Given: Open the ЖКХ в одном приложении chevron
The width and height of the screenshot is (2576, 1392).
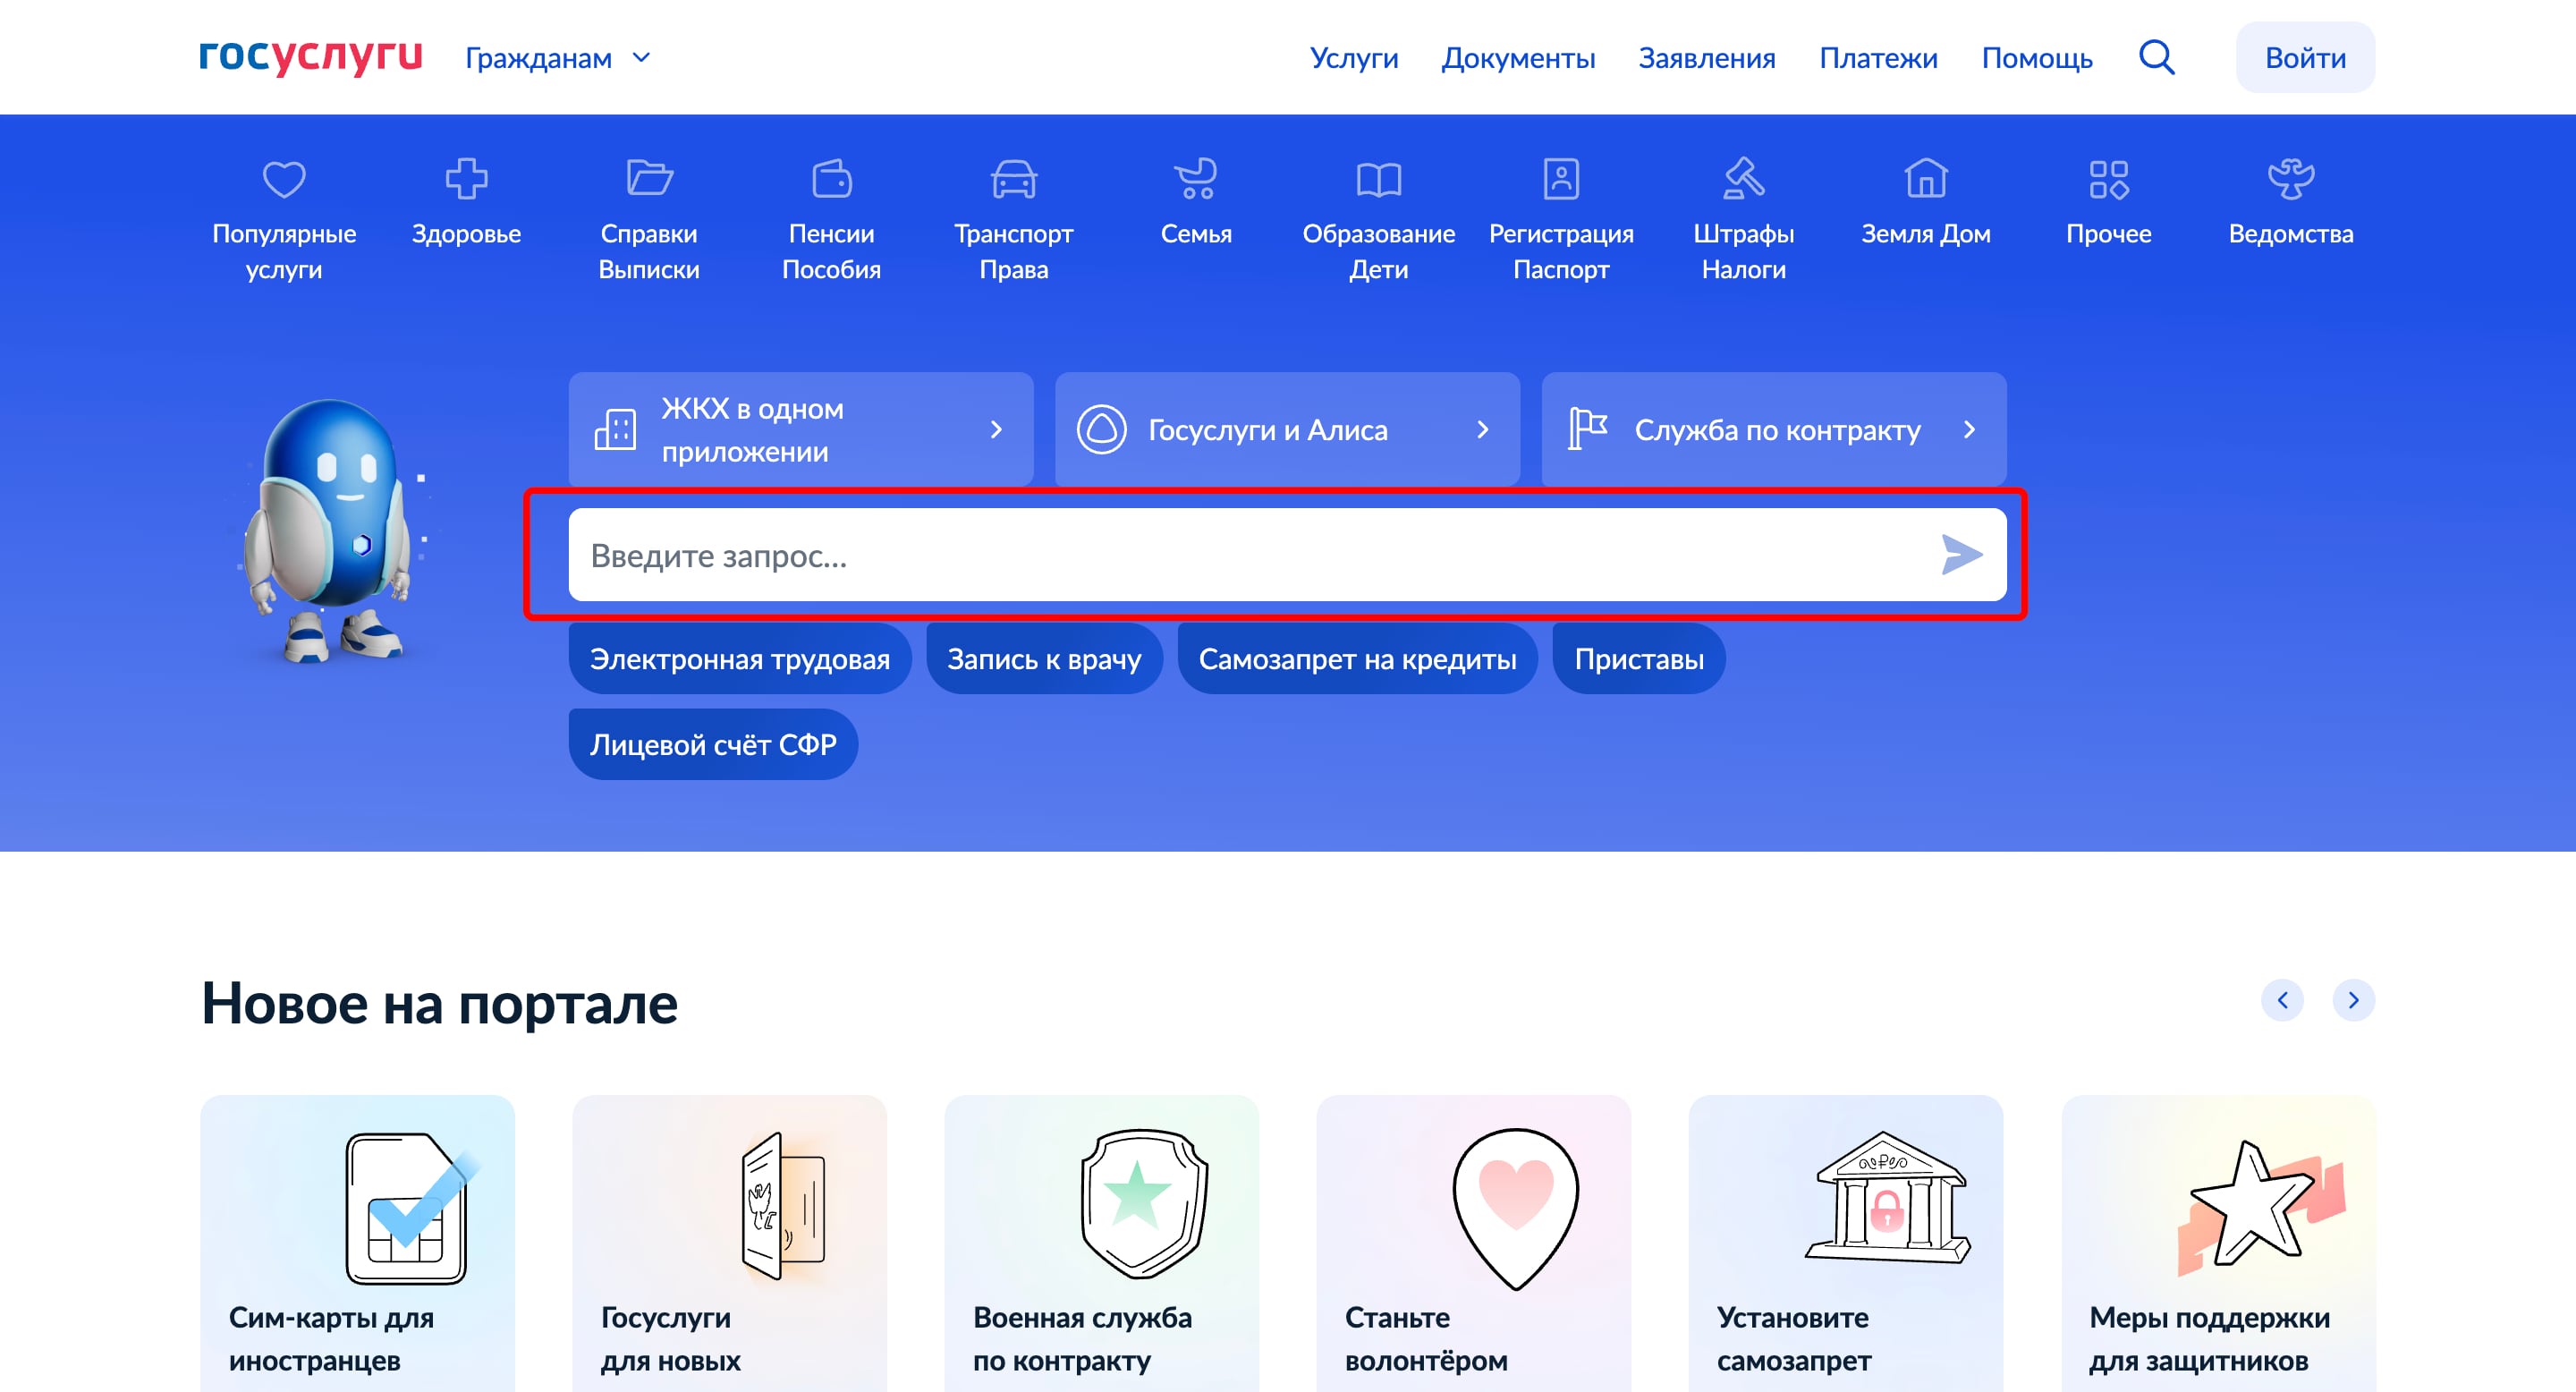Looking at the screenshot, I should [x=996, y=430].
